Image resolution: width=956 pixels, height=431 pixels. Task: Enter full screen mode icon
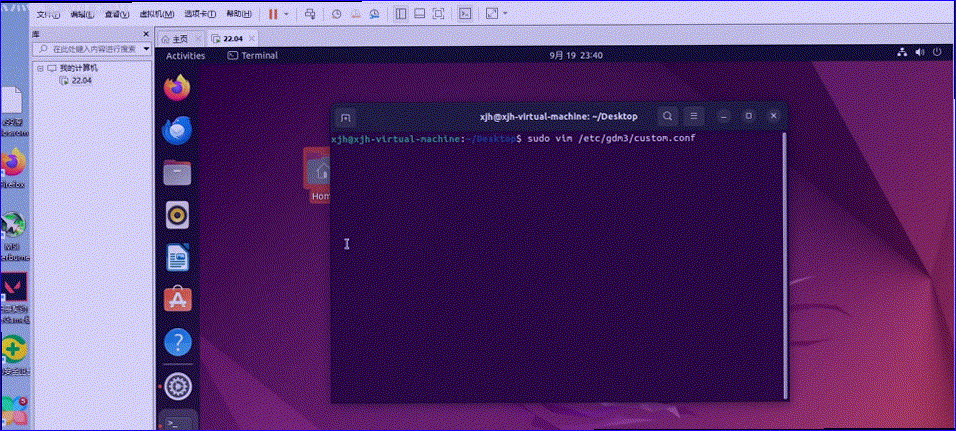[x=438, y=13]
